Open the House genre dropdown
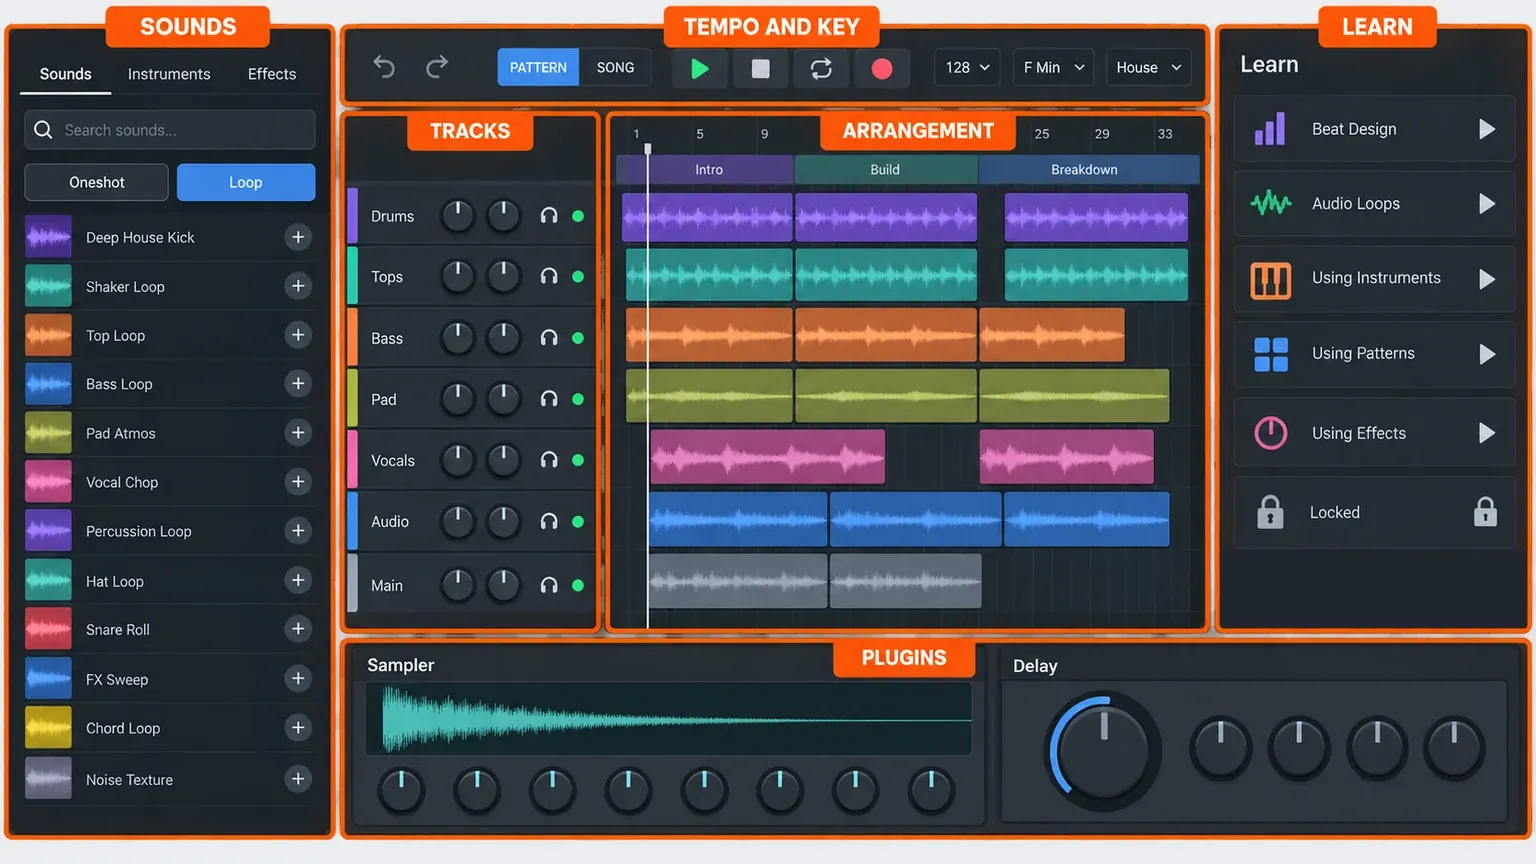 tap(1149, 67)
